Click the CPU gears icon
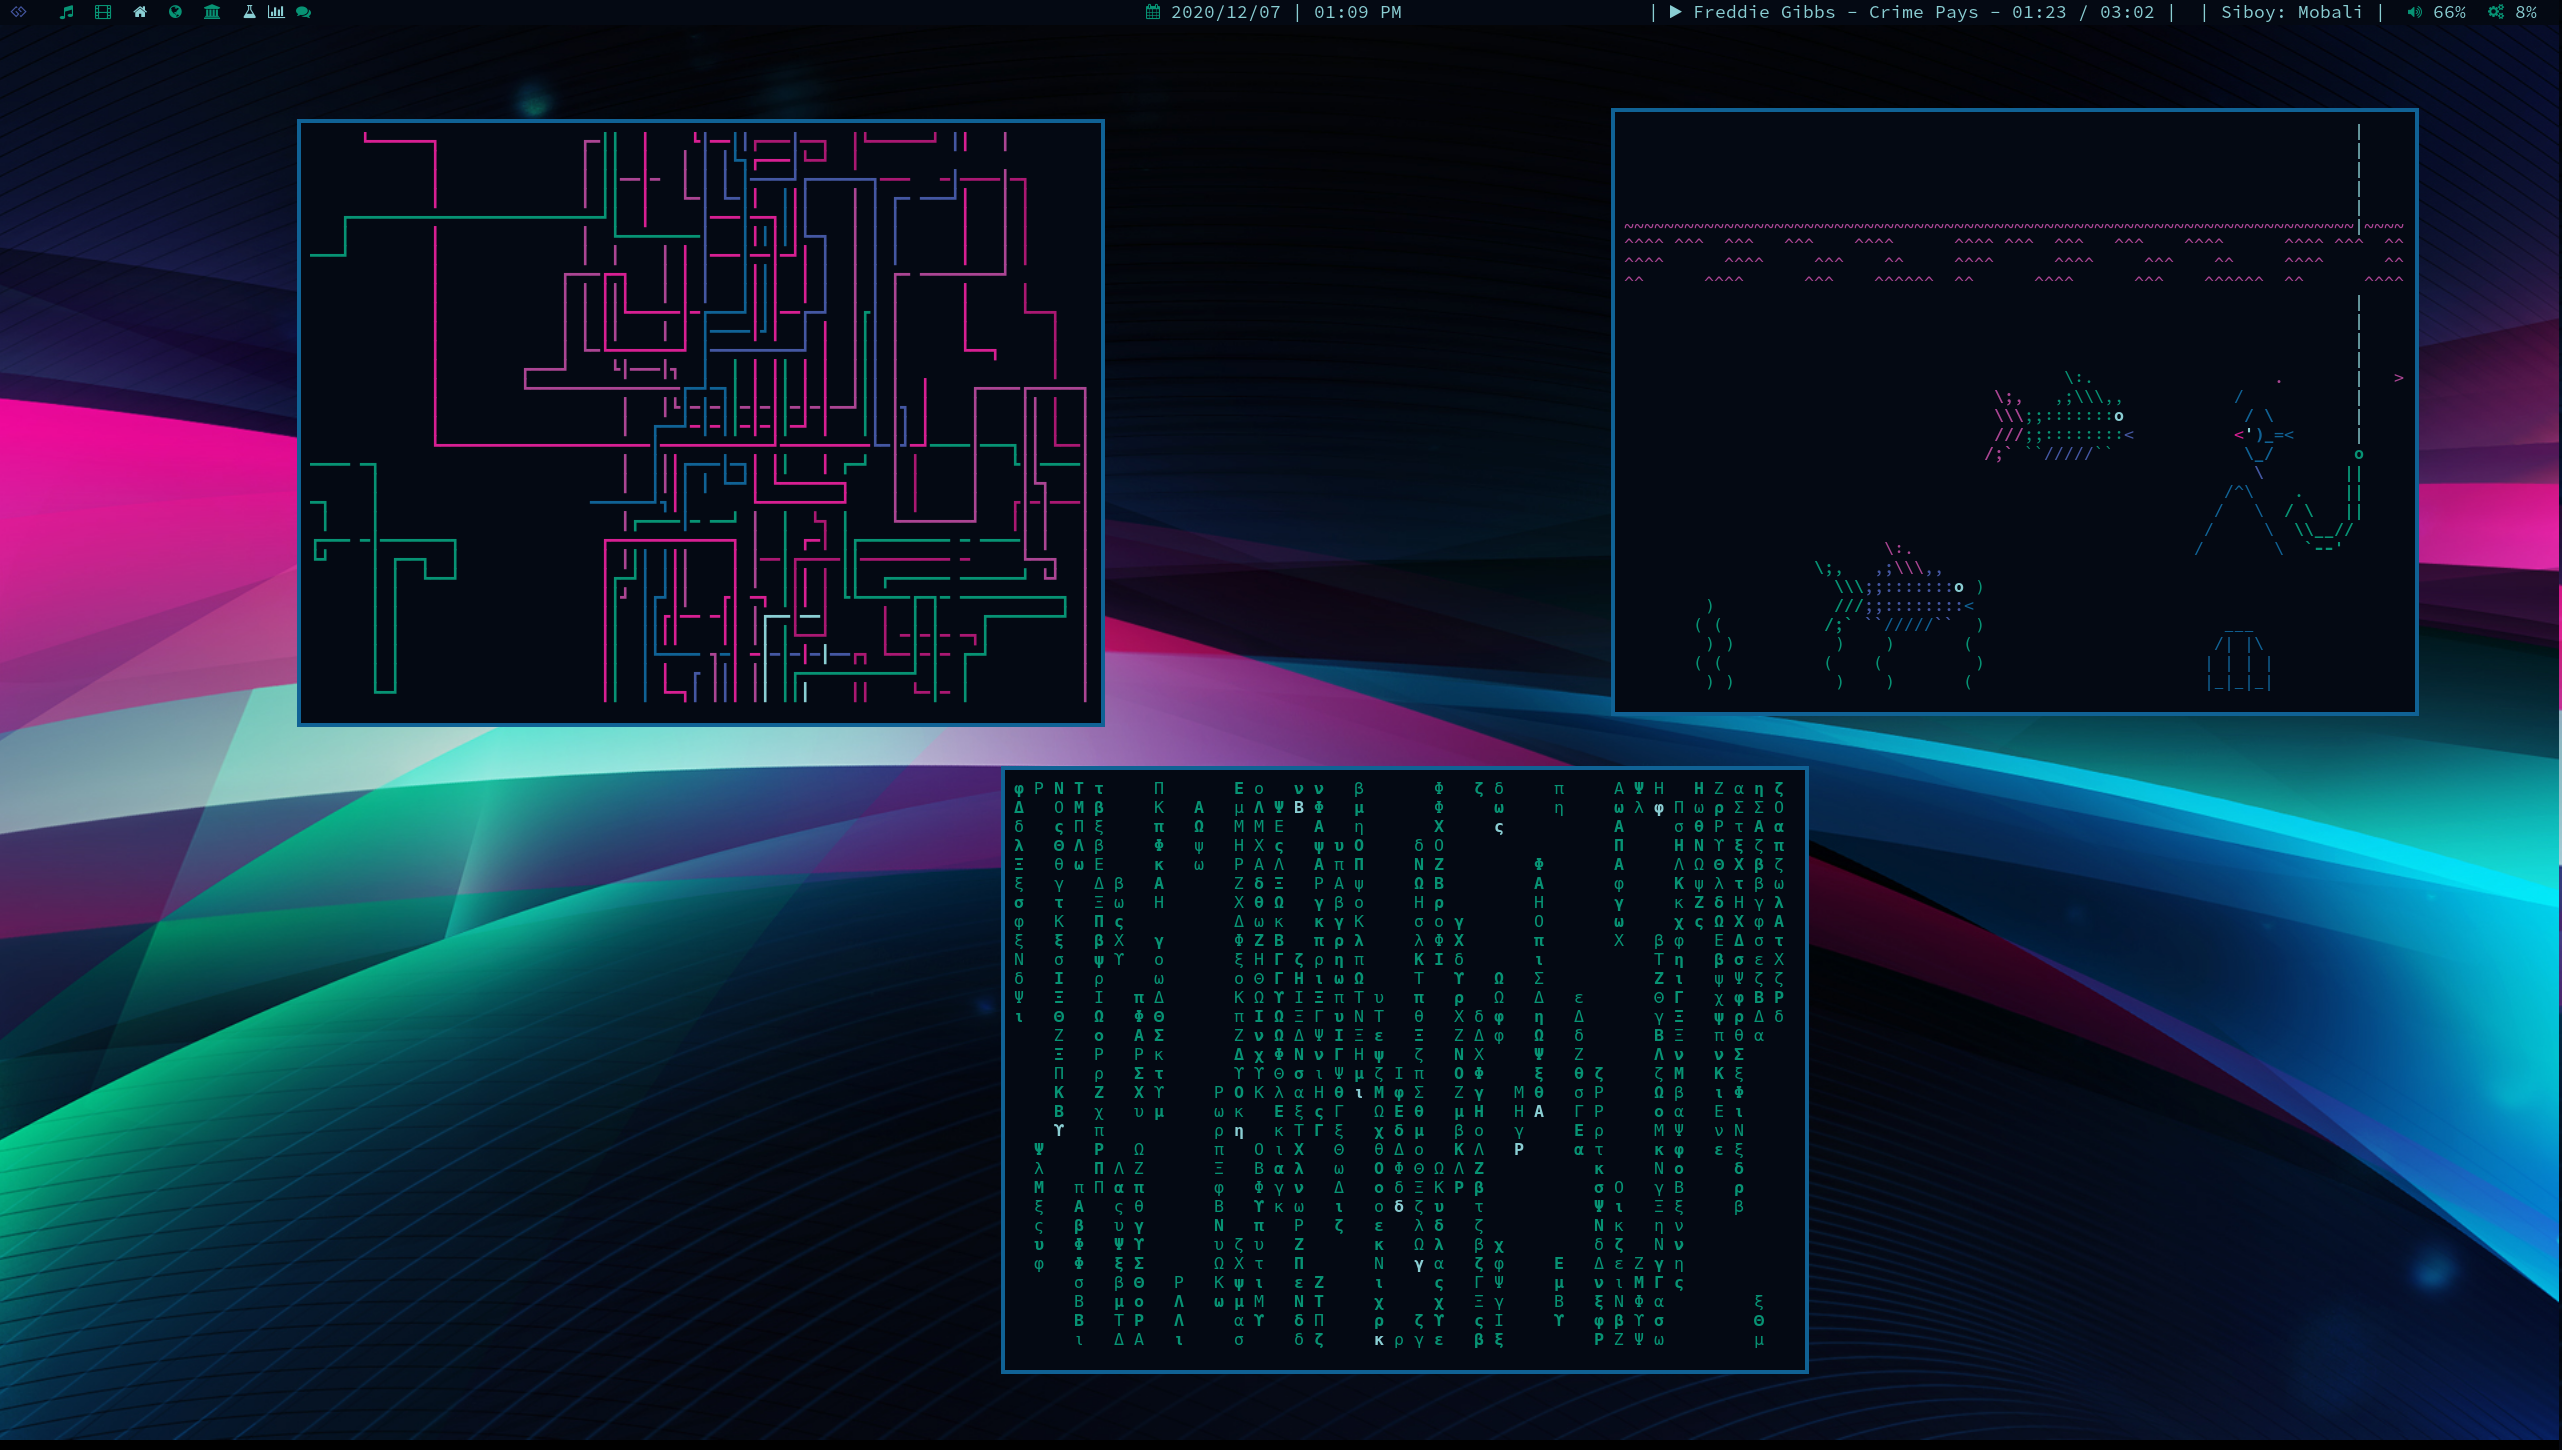The width and height of the screenshot is (2562, 1450). click(x=2496, y=12)
